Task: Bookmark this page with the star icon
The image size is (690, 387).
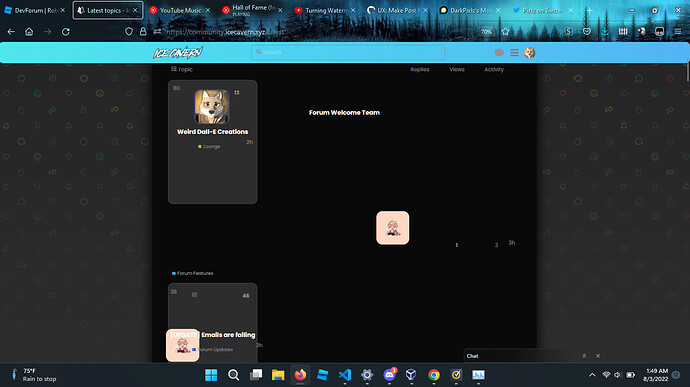Action: coord(505,32)
